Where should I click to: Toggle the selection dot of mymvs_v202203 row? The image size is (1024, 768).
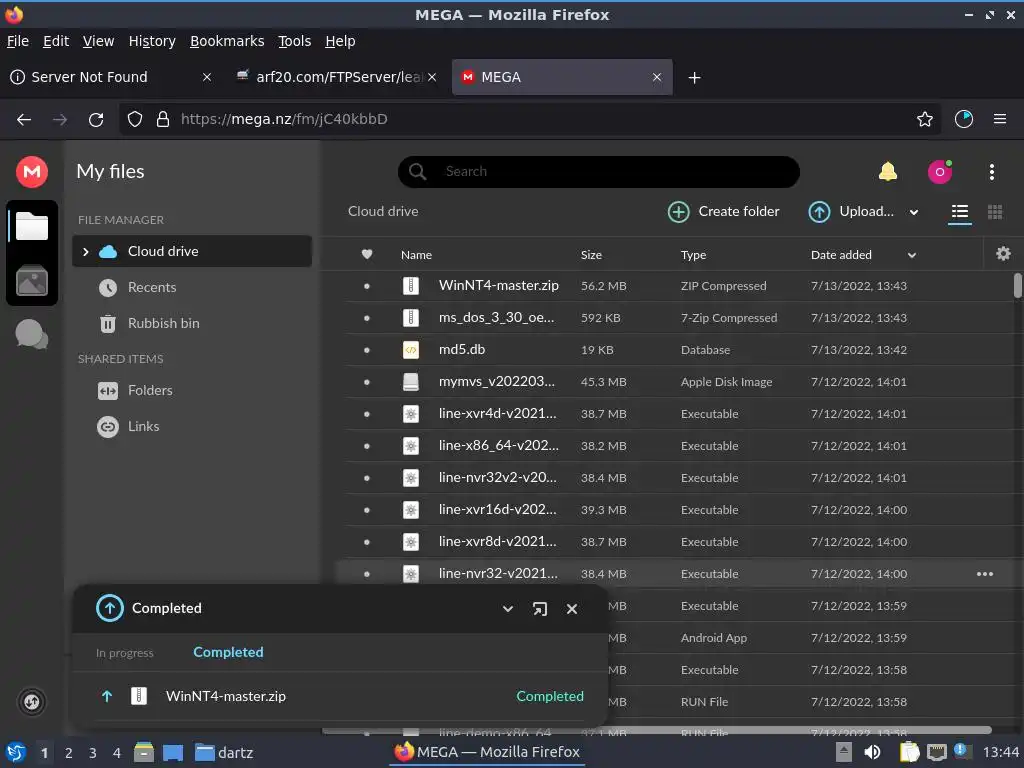tap(366, 382)
